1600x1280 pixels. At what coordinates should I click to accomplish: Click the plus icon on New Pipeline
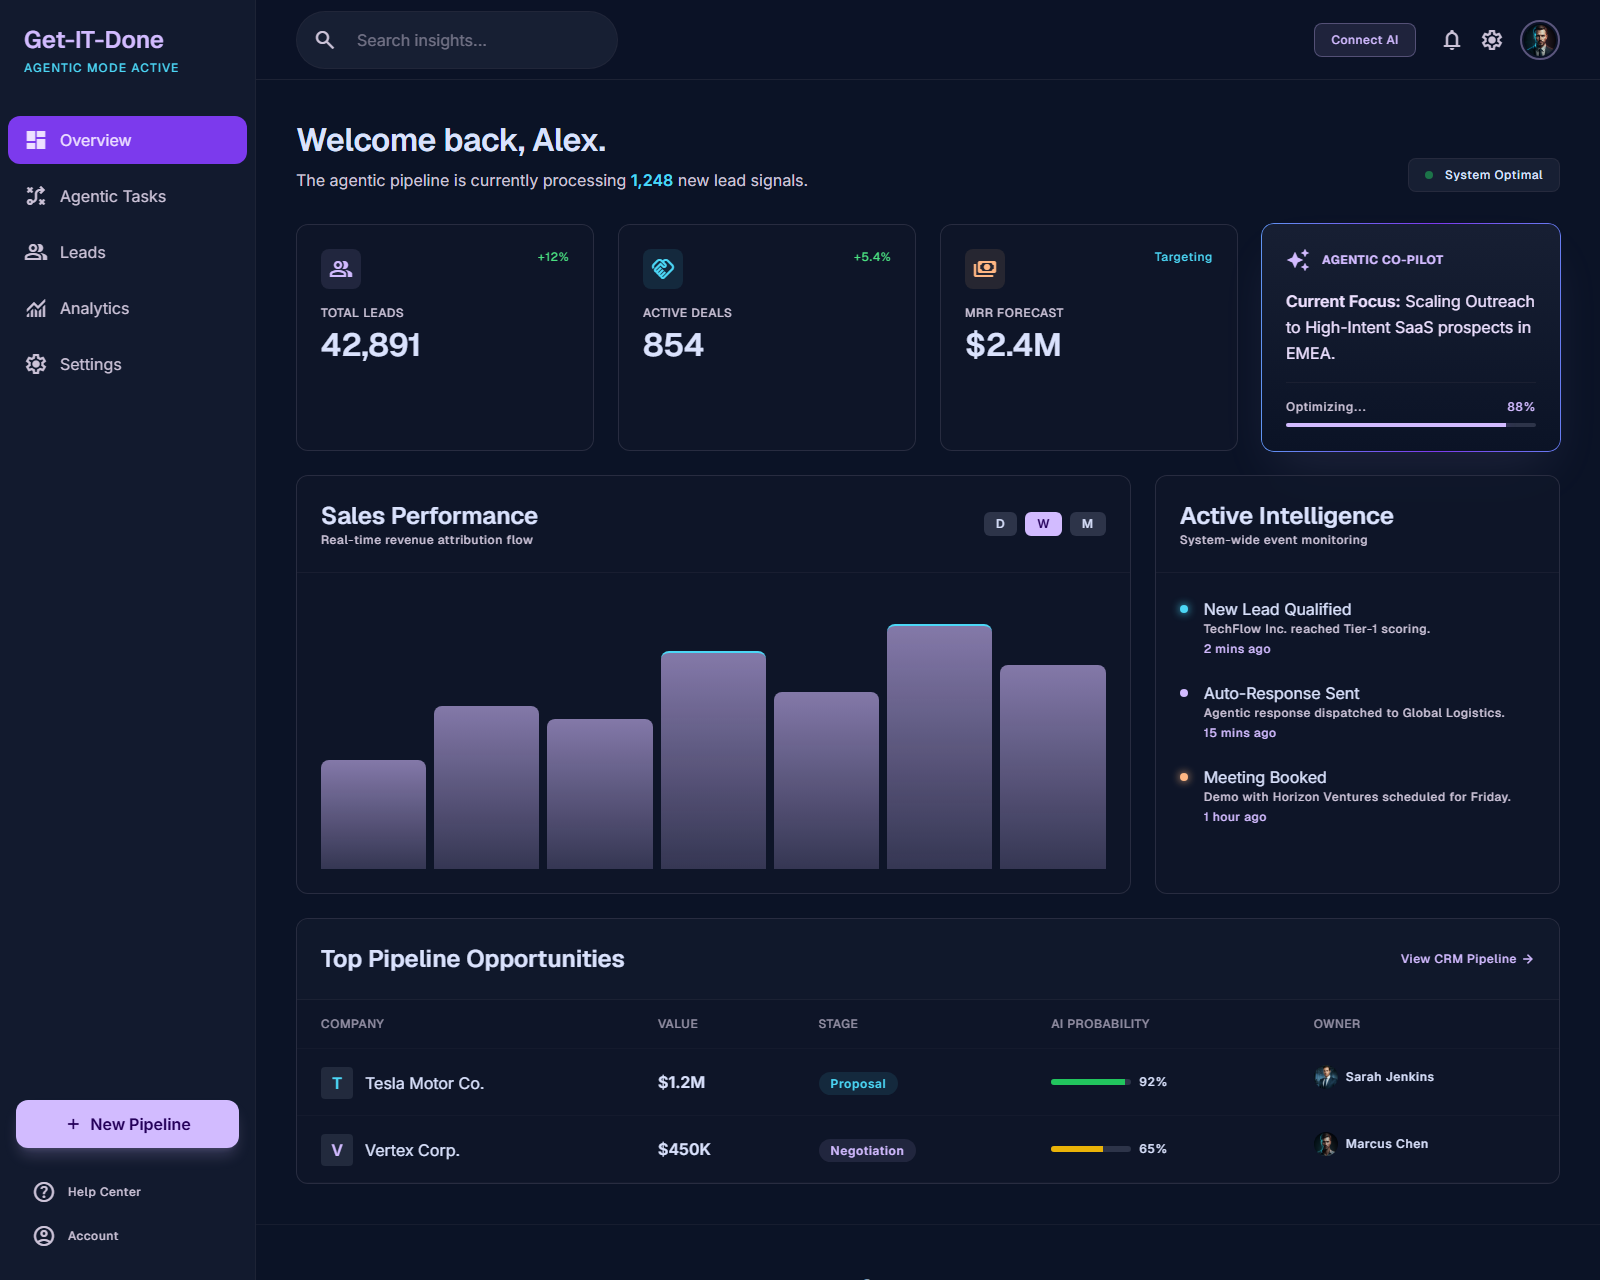(x=73, y=1124)
